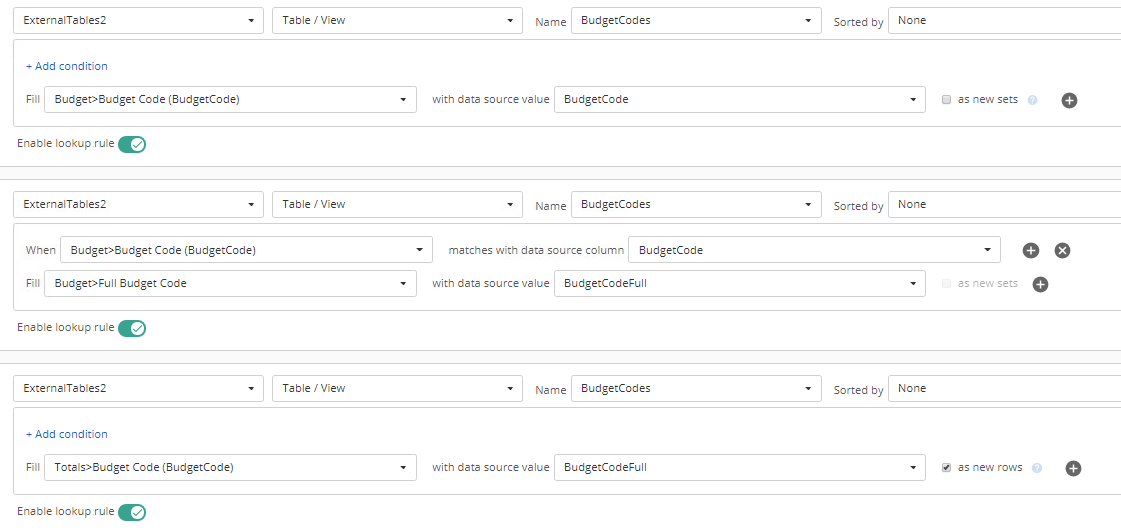Image resolution: width=1121 pixels, height=530 pixels.
Task: Toggle third 'Enable lookup rule' switch
Action: click(x=132, y=512)
